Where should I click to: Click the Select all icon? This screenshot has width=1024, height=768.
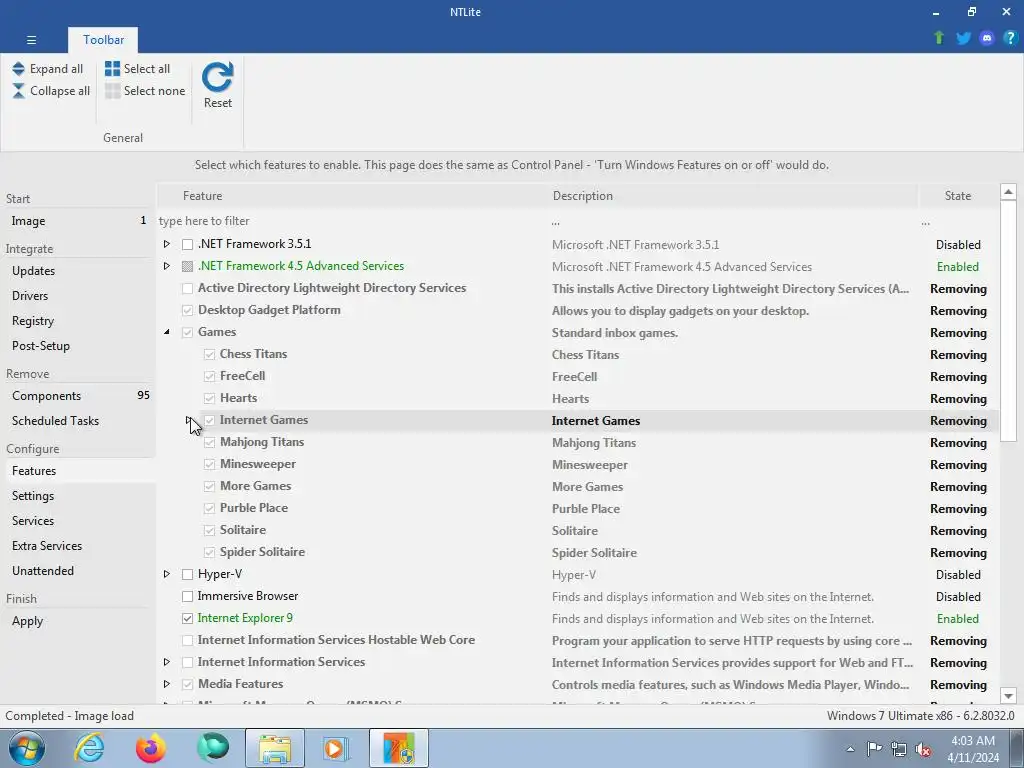pyautogui.click(x=112, y=69)
